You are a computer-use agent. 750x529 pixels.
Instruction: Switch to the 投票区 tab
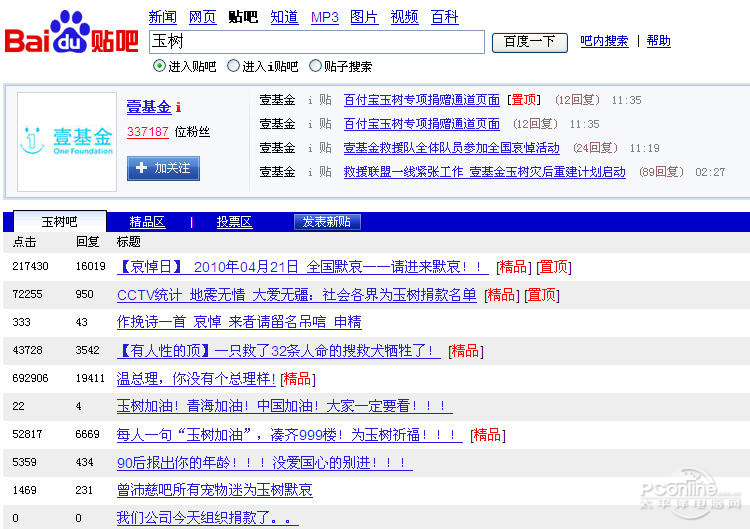pyautogui.click(x=234, y=222)
